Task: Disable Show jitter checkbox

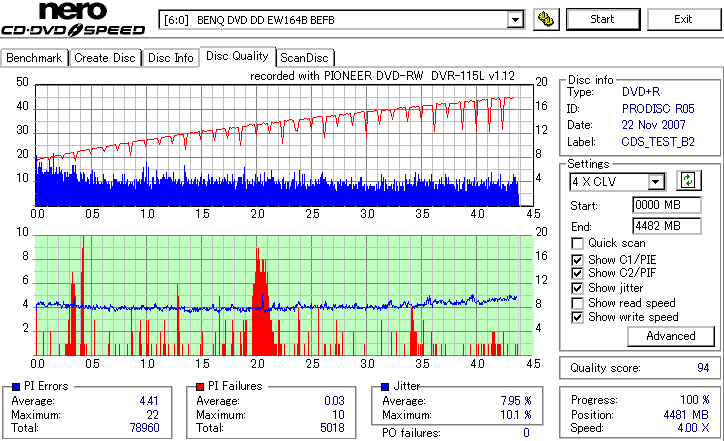Action: pyautogui.click(x=577, y=288)
